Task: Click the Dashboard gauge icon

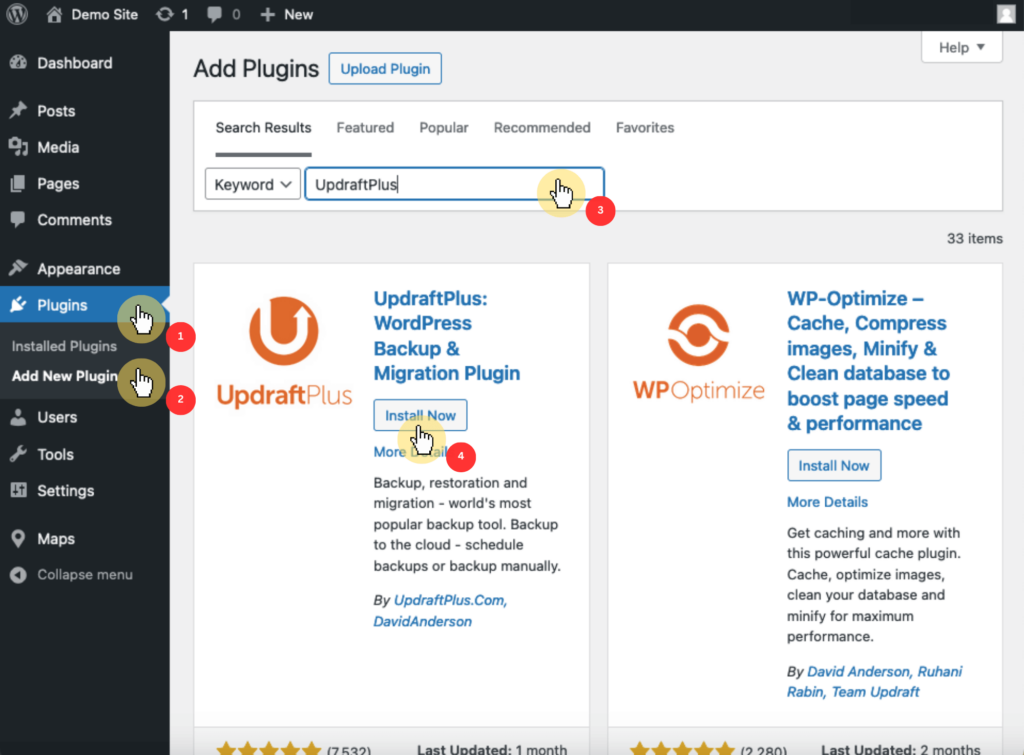Action: 18,63
